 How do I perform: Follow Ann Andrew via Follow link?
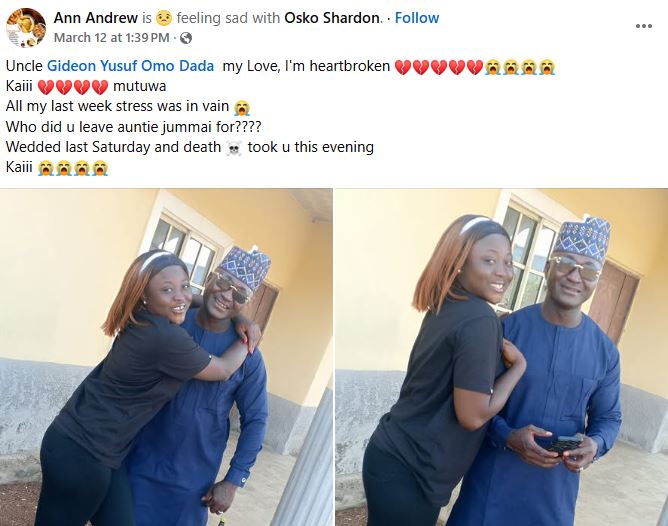(x=417, y=18)
